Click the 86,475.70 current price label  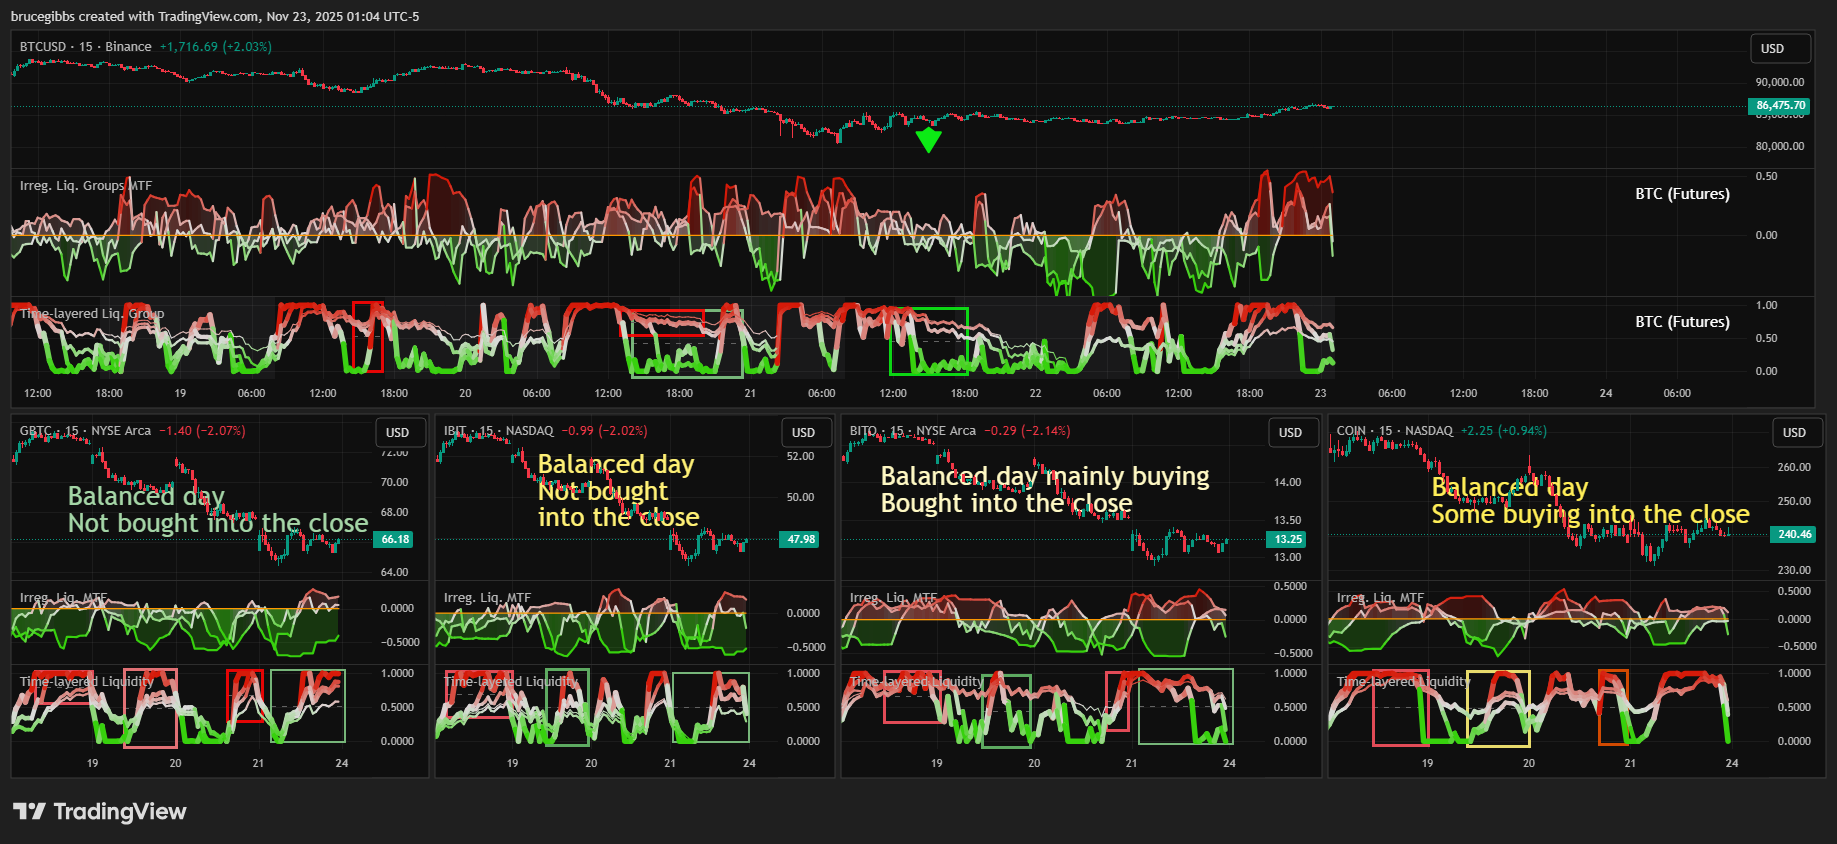coord(1780,106)
